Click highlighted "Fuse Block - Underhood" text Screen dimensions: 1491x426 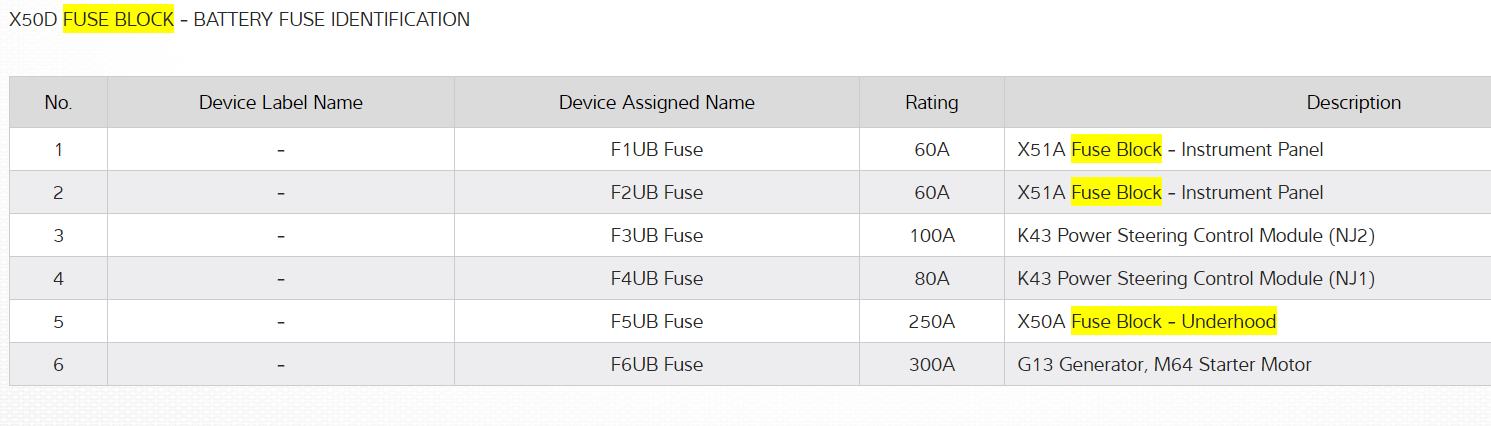click(x=1174, y=322)
